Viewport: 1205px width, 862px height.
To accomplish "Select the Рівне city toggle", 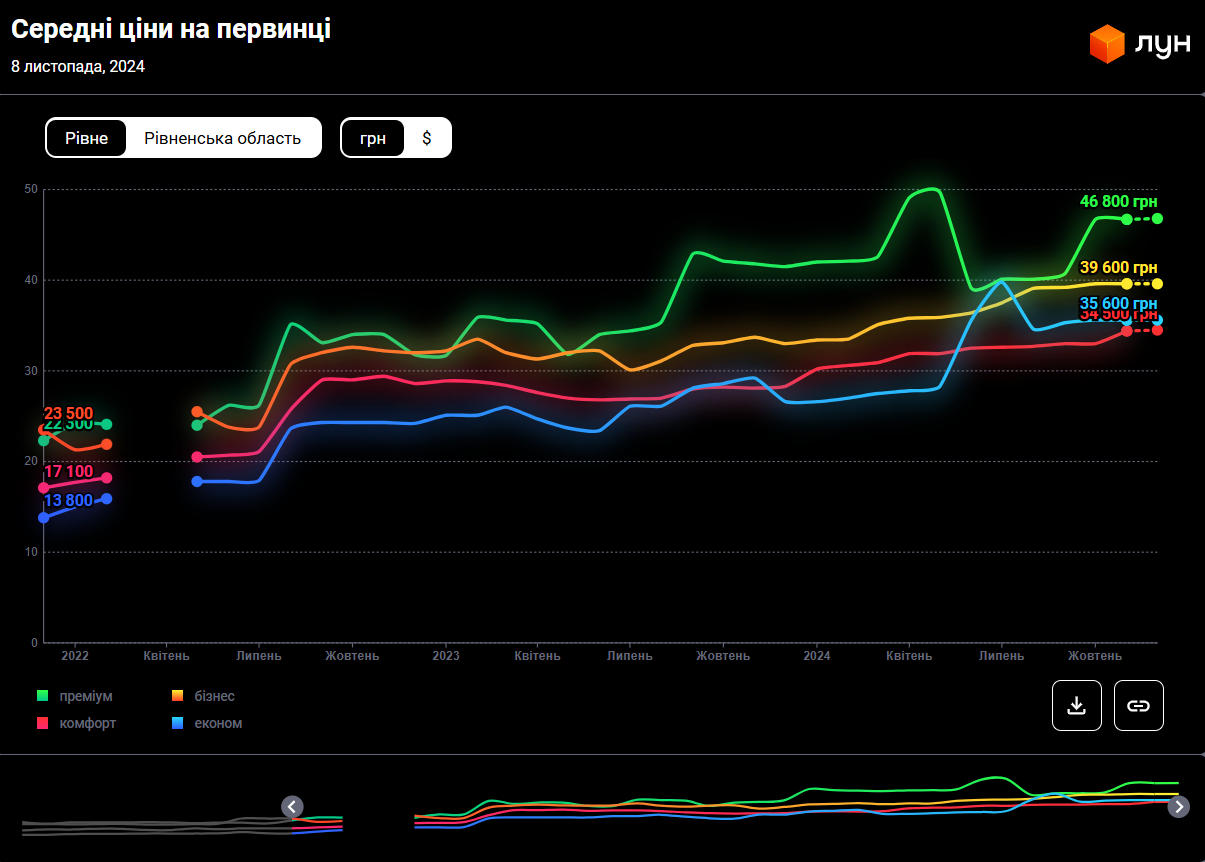I will tap(87, 138).
